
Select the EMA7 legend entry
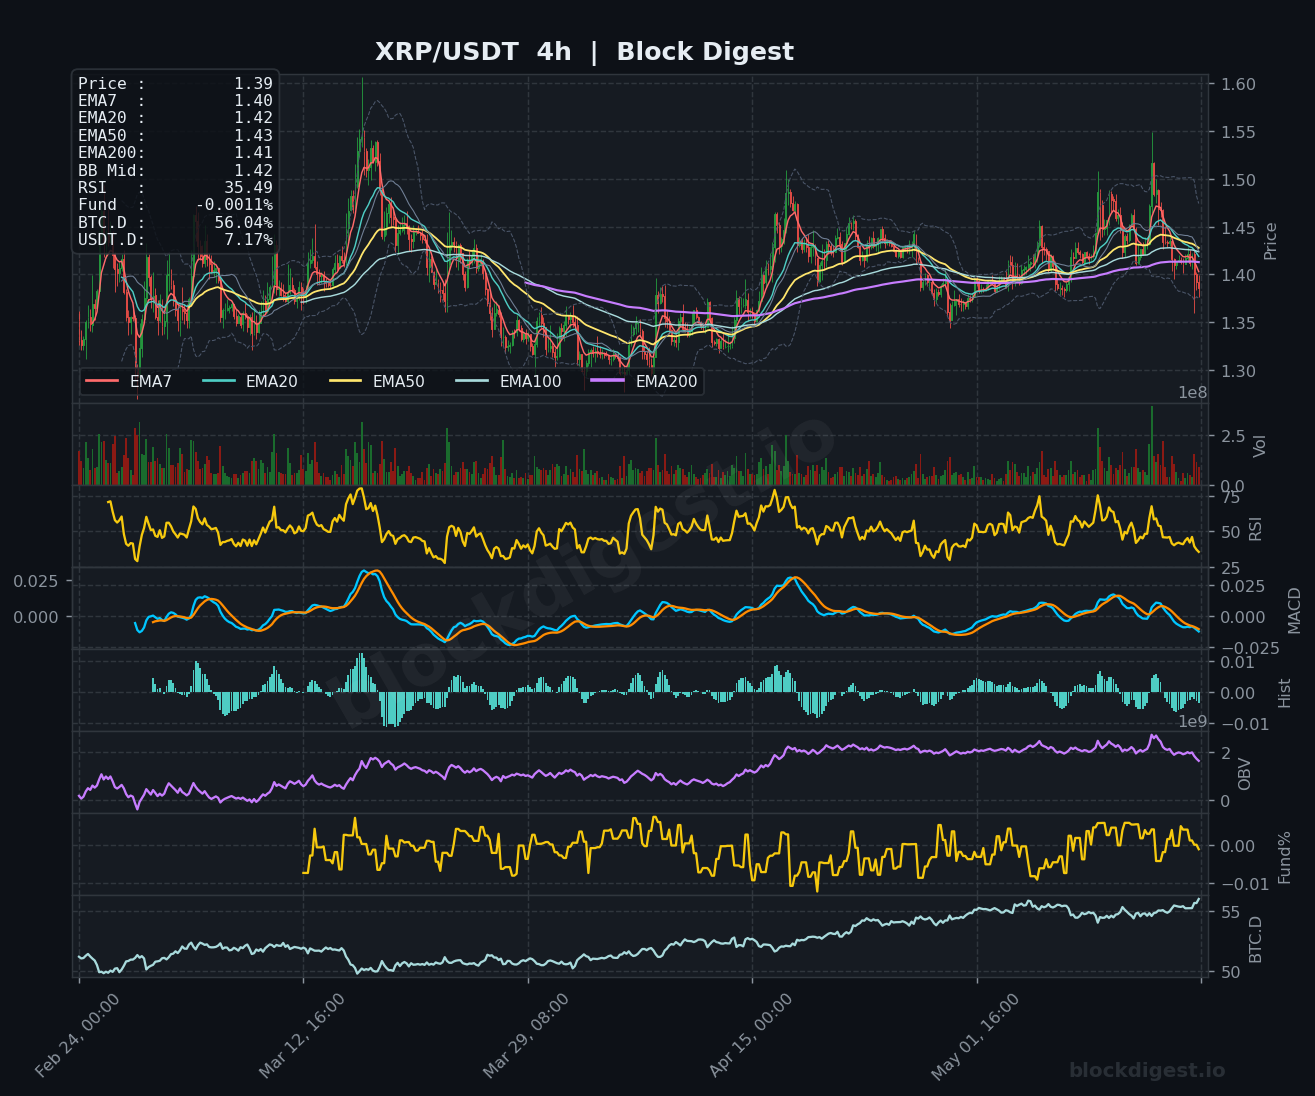(129, 381)
